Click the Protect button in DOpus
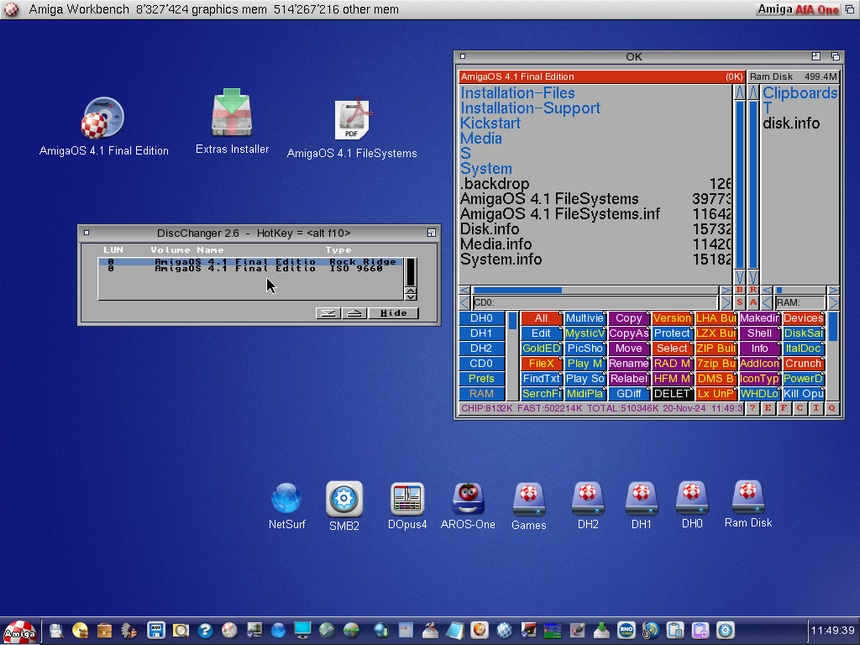Image resolution: width=860 pixels, height=645 pixels. click(x=672, y=333)
